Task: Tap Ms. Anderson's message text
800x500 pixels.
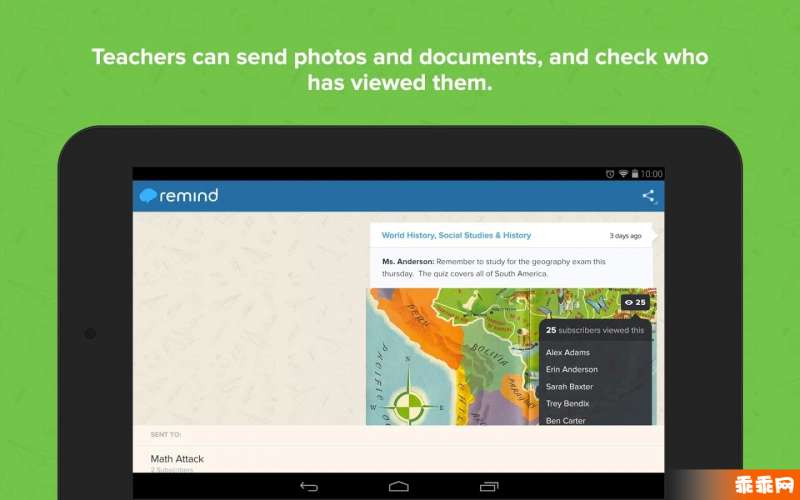Action: (x=493, y=267)
